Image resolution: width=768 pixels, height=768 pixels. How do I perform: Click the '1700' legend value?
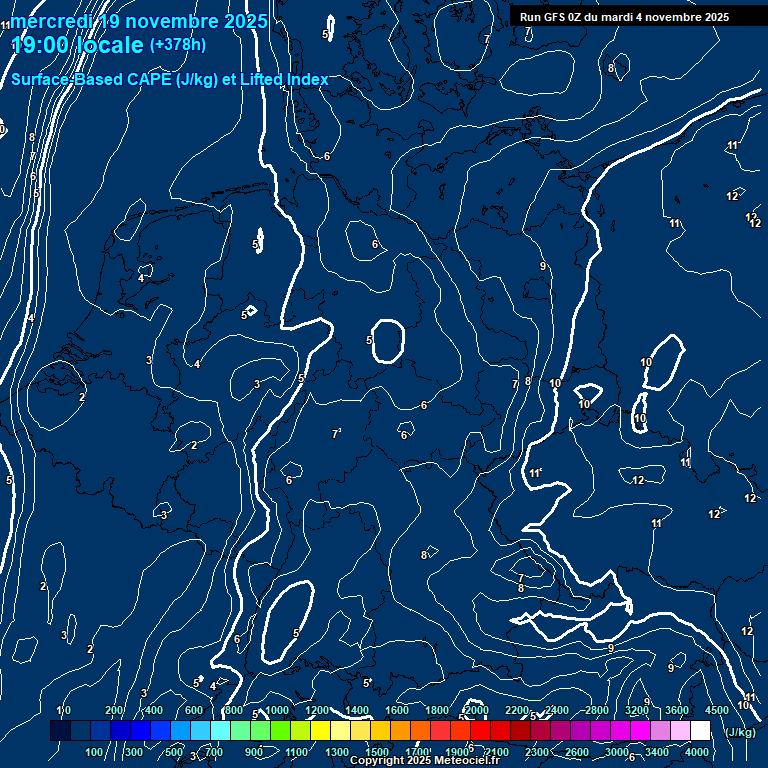click(x=417, y=752)
